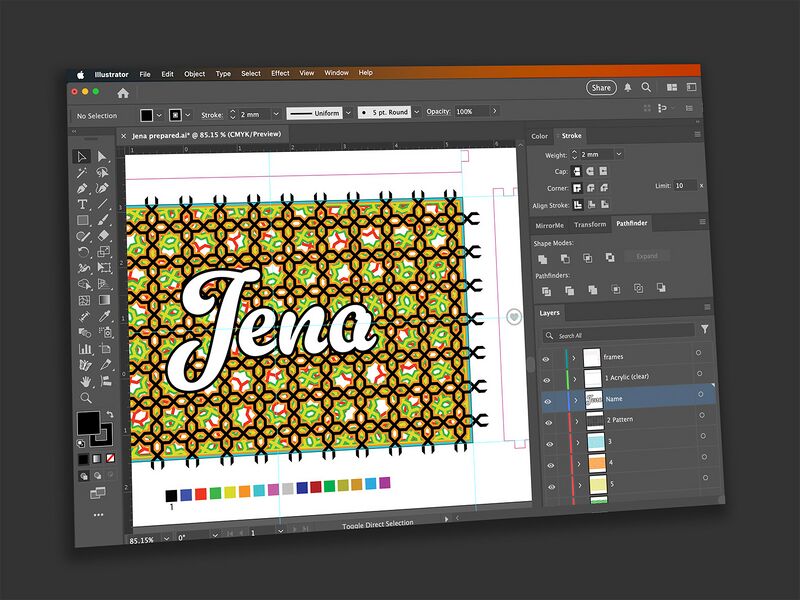Screen dimensions: 800x600
Task: Select the Rectangle tool
Action: [x=82, y=220]
